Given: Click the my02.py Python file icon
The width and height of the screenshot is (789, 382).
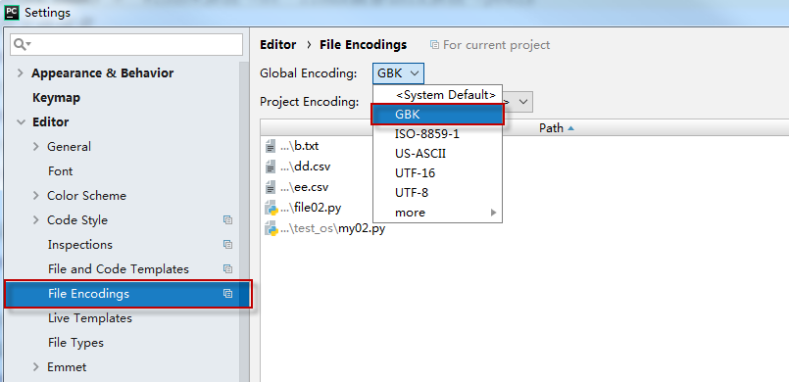Looking at the screenshot, I should [x=272, y=228].
